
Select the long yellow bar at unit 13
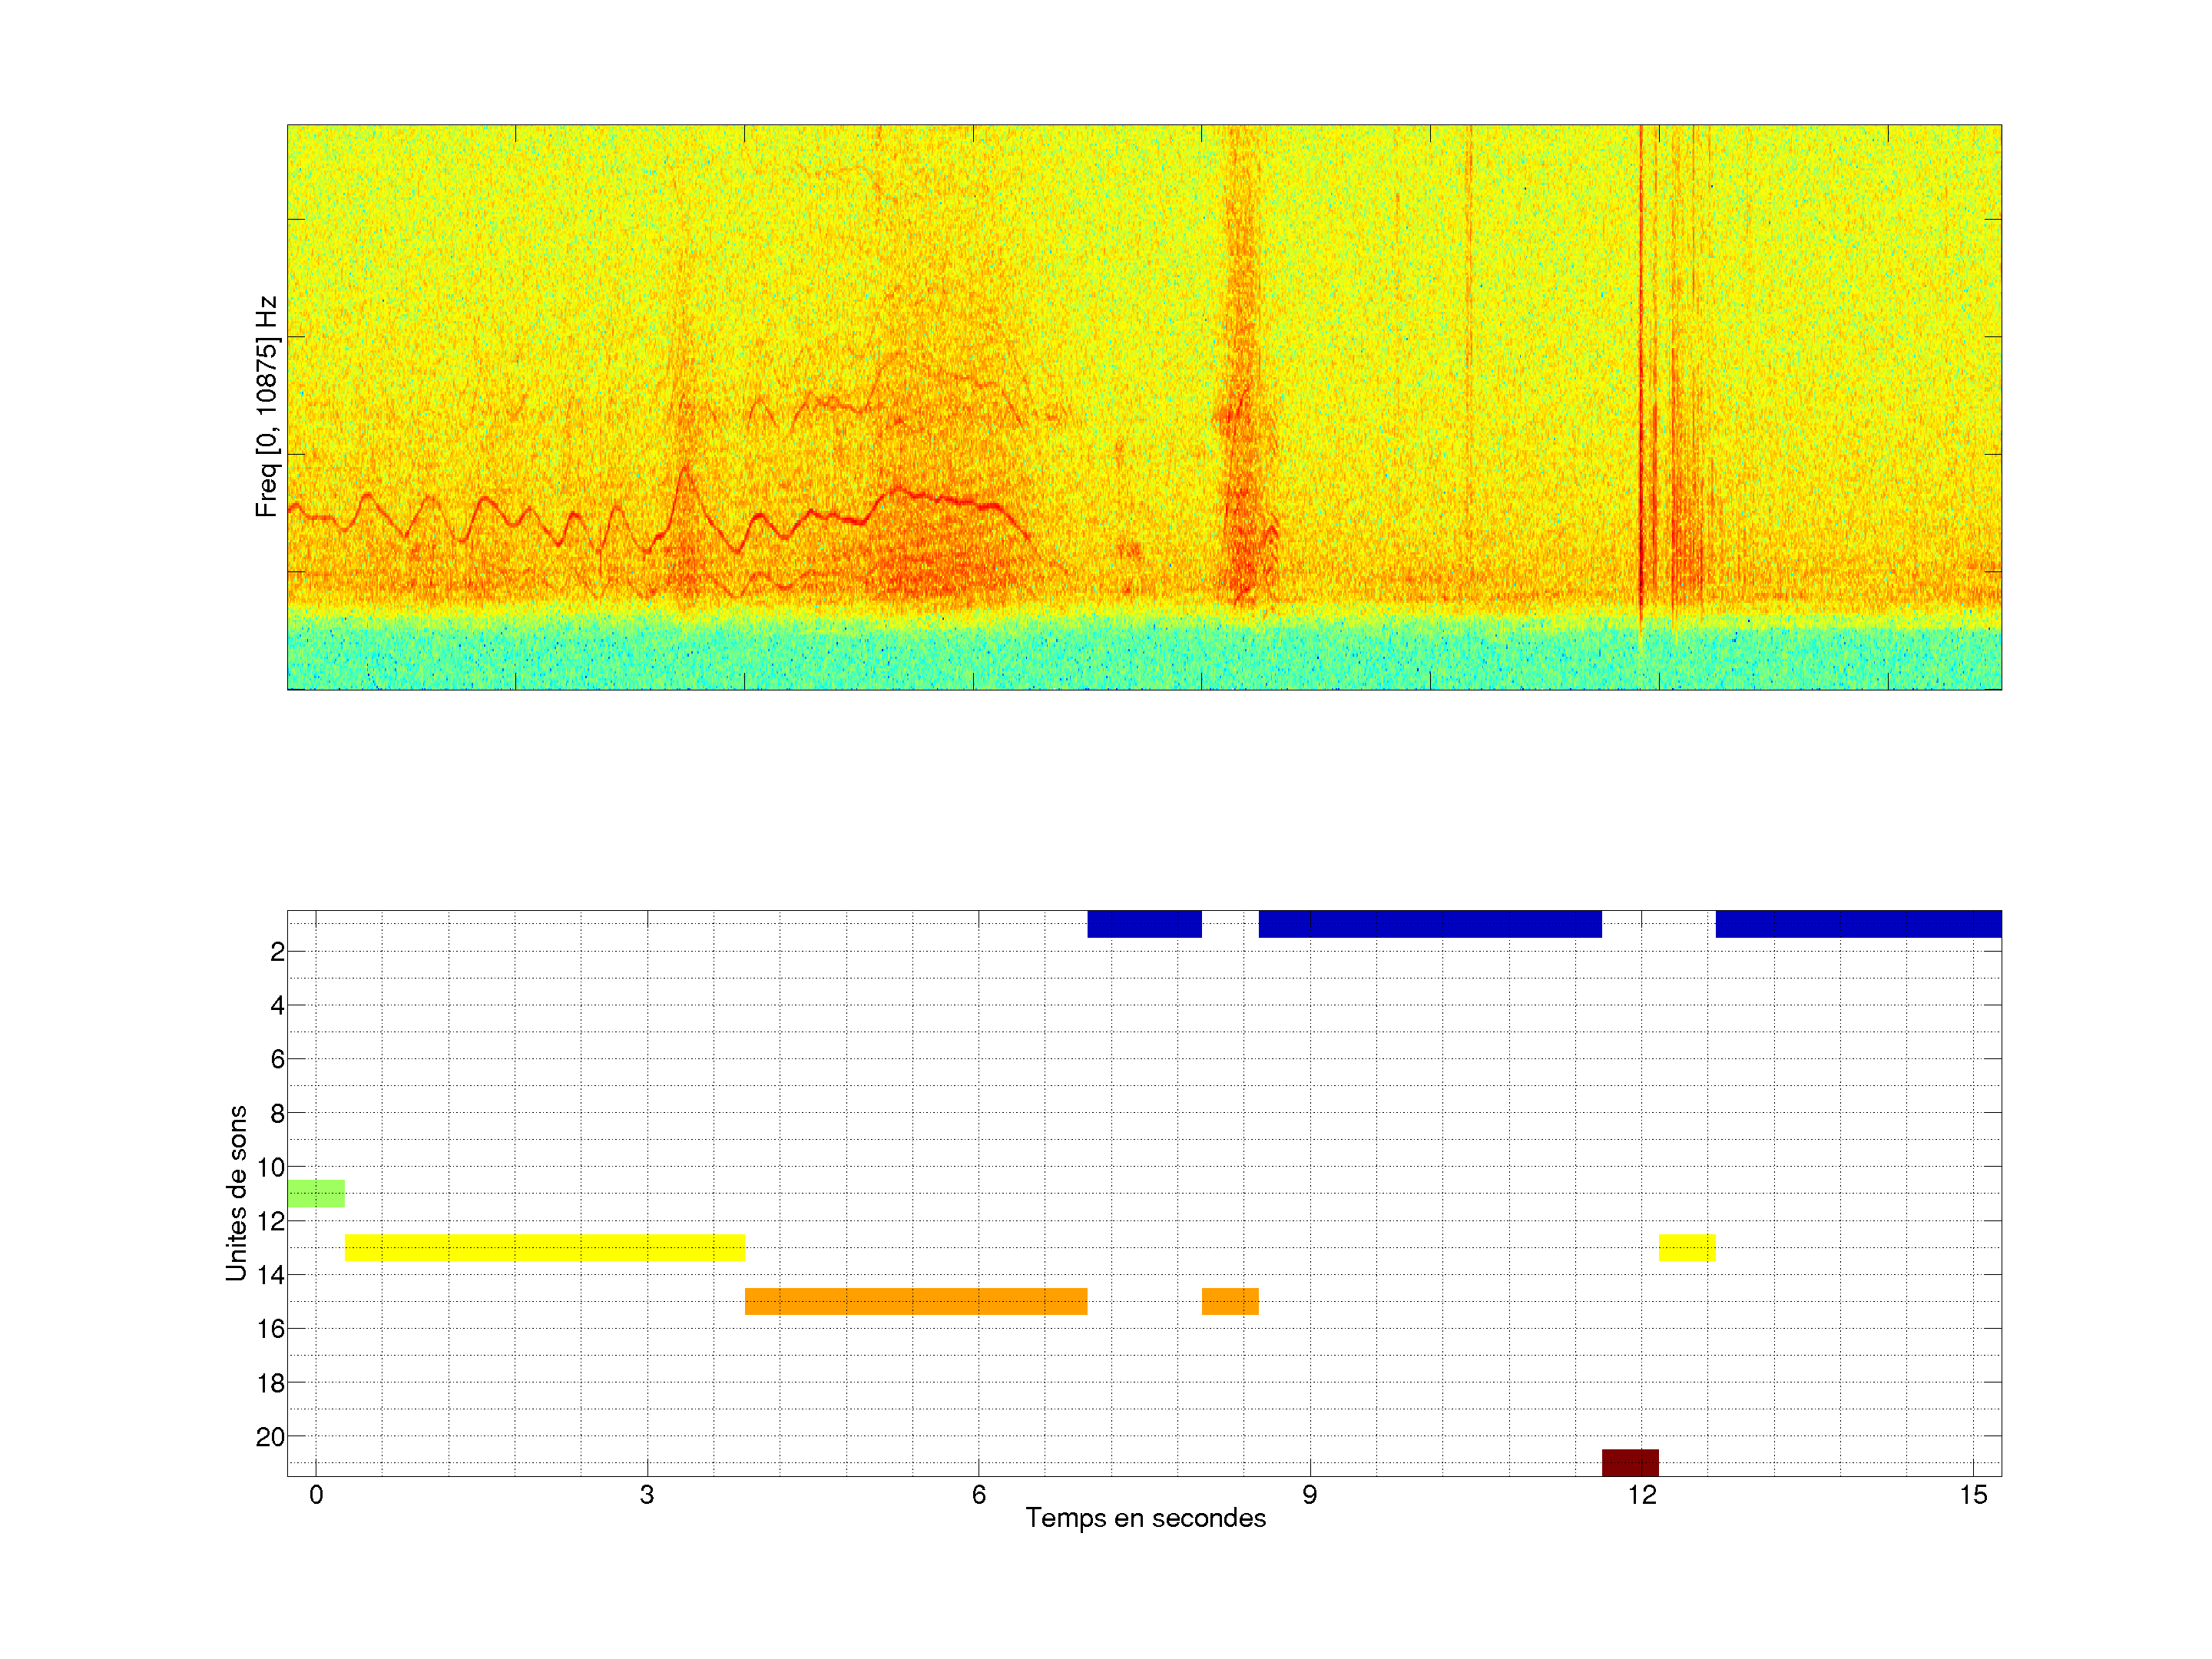click(x=545, y=1247)
